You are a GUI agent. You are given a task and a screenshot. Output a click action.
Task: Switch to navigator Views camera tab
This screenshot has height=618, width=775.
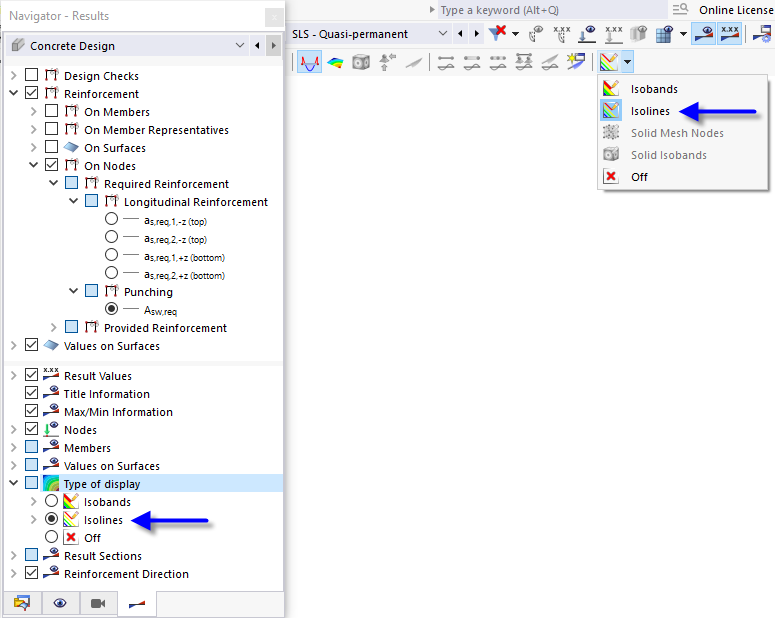pyautogui.click(x=98, y=603)
